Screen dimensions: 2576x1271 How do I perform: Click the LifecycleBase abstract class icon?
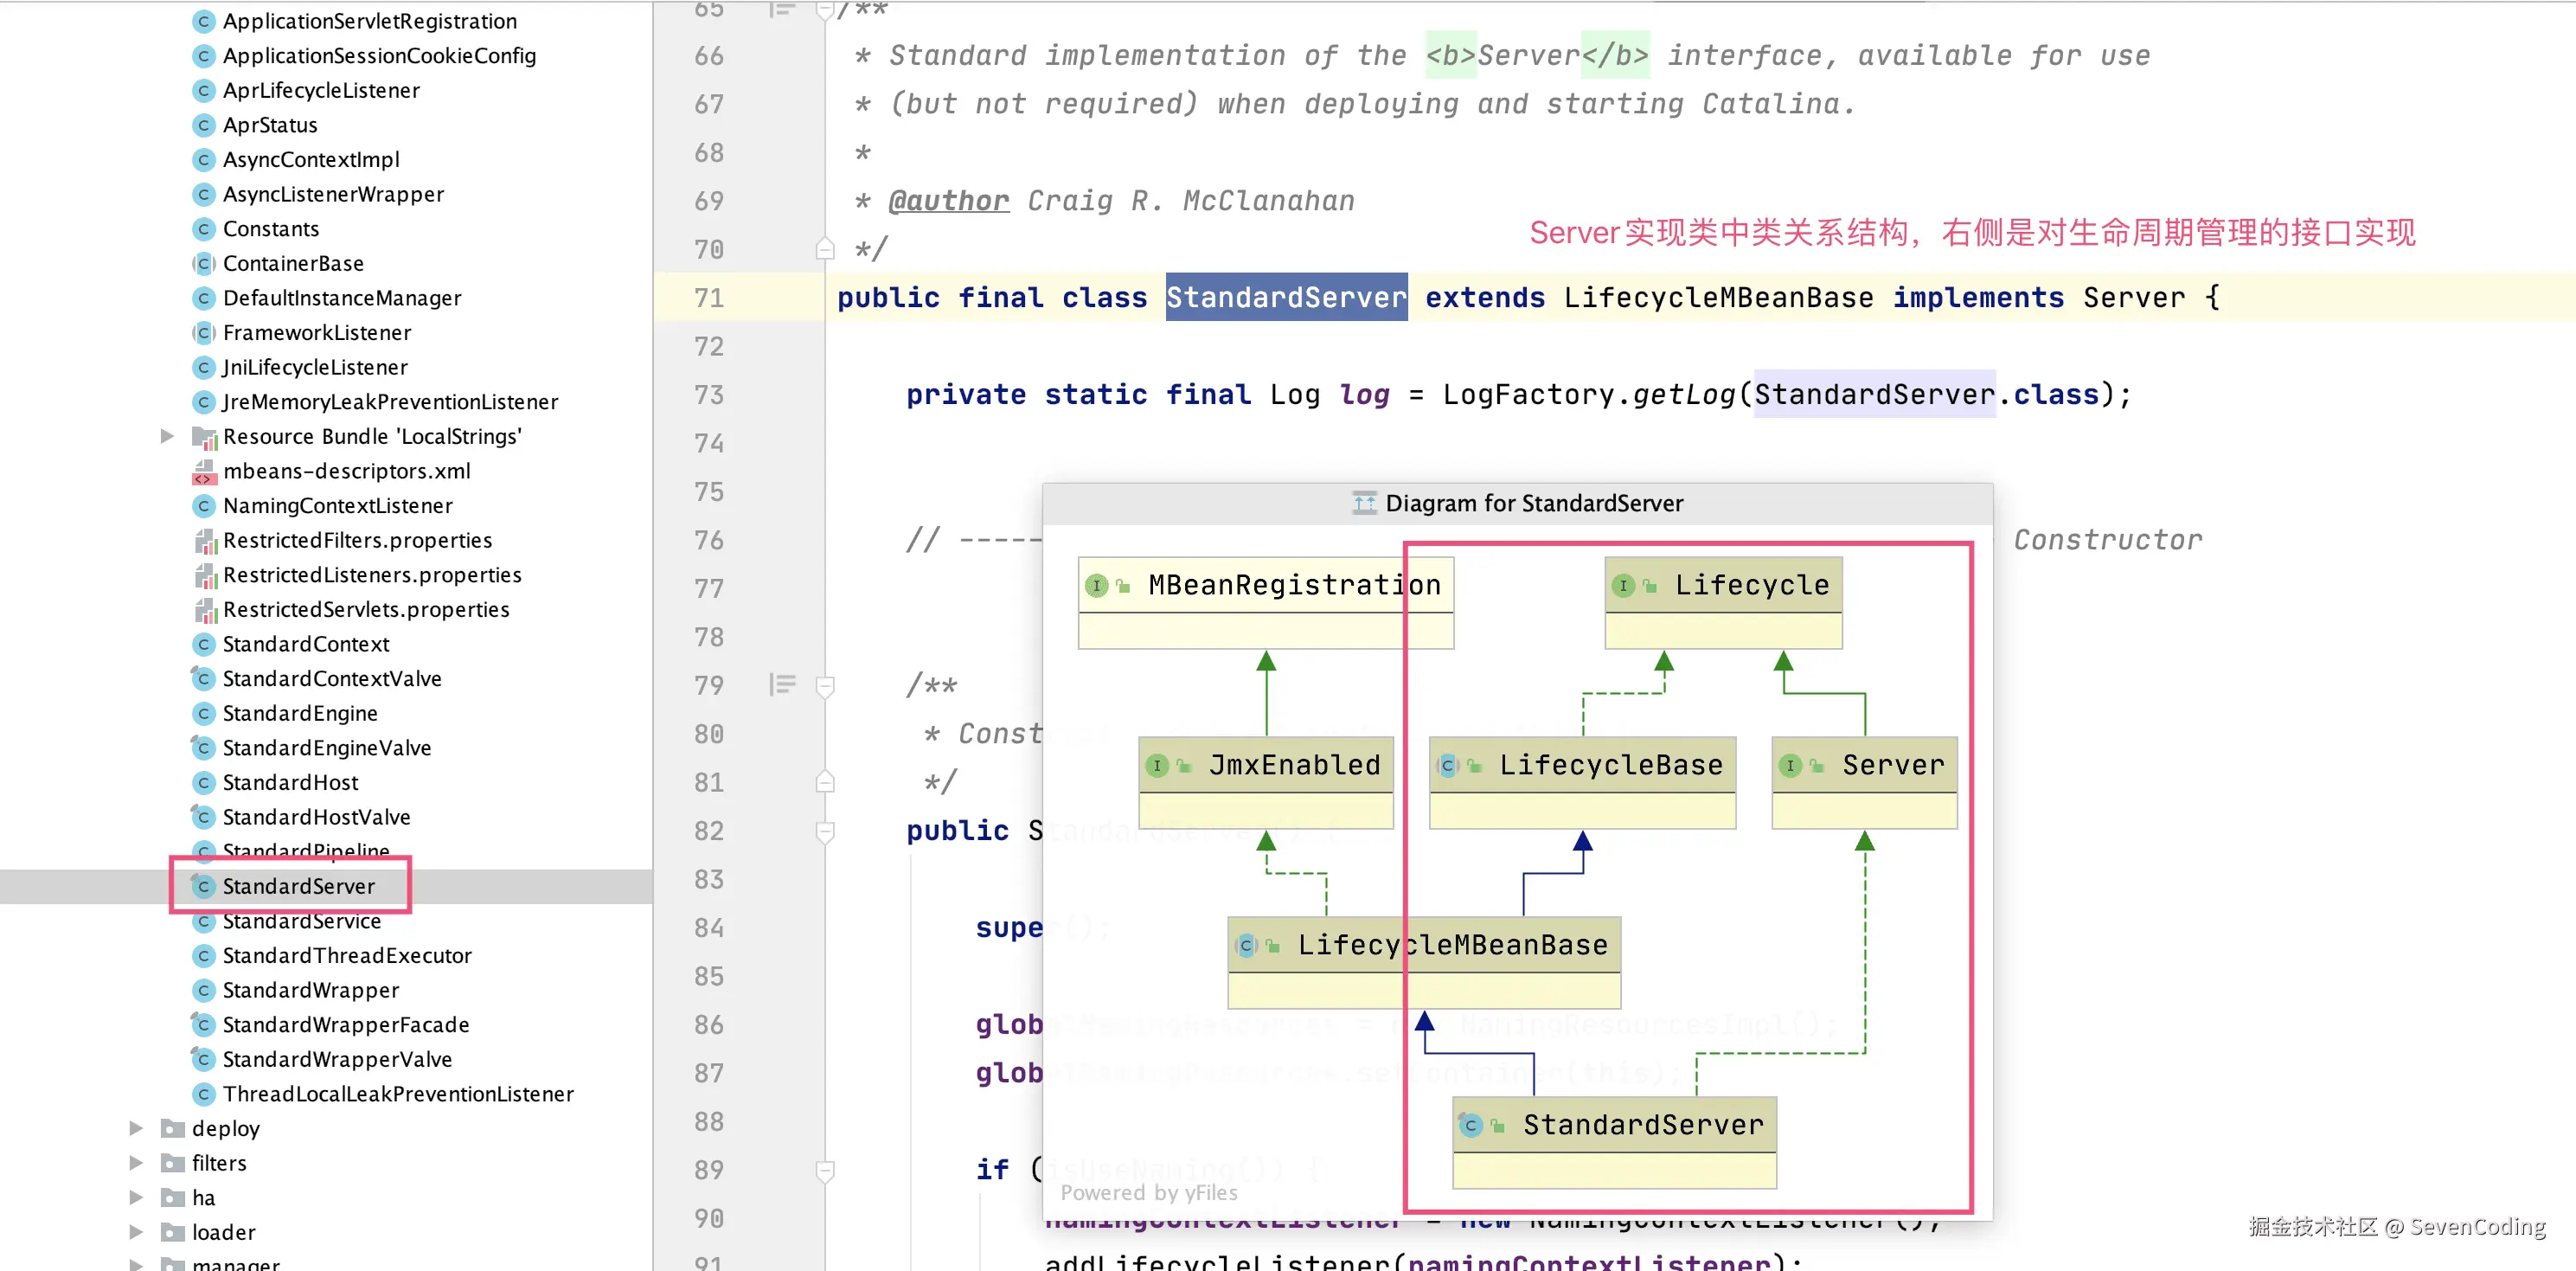[x=1447, y=765]
